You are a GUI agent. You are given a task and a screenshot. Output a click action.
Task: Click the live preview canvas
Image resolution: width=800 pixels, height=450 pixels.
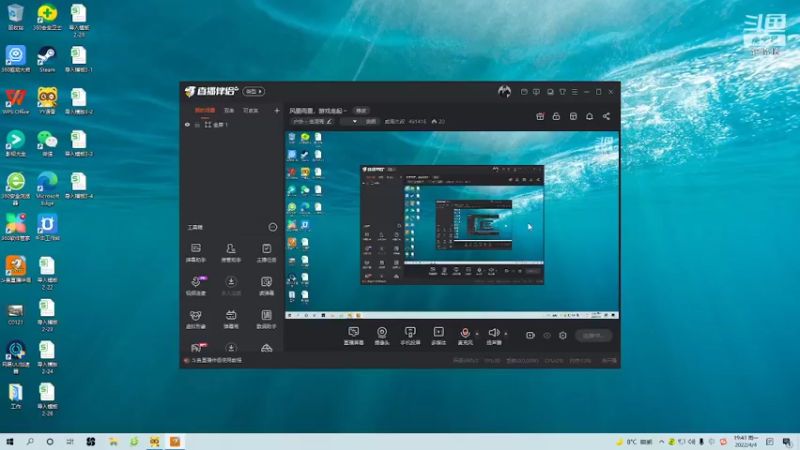[x=452, y=225]
